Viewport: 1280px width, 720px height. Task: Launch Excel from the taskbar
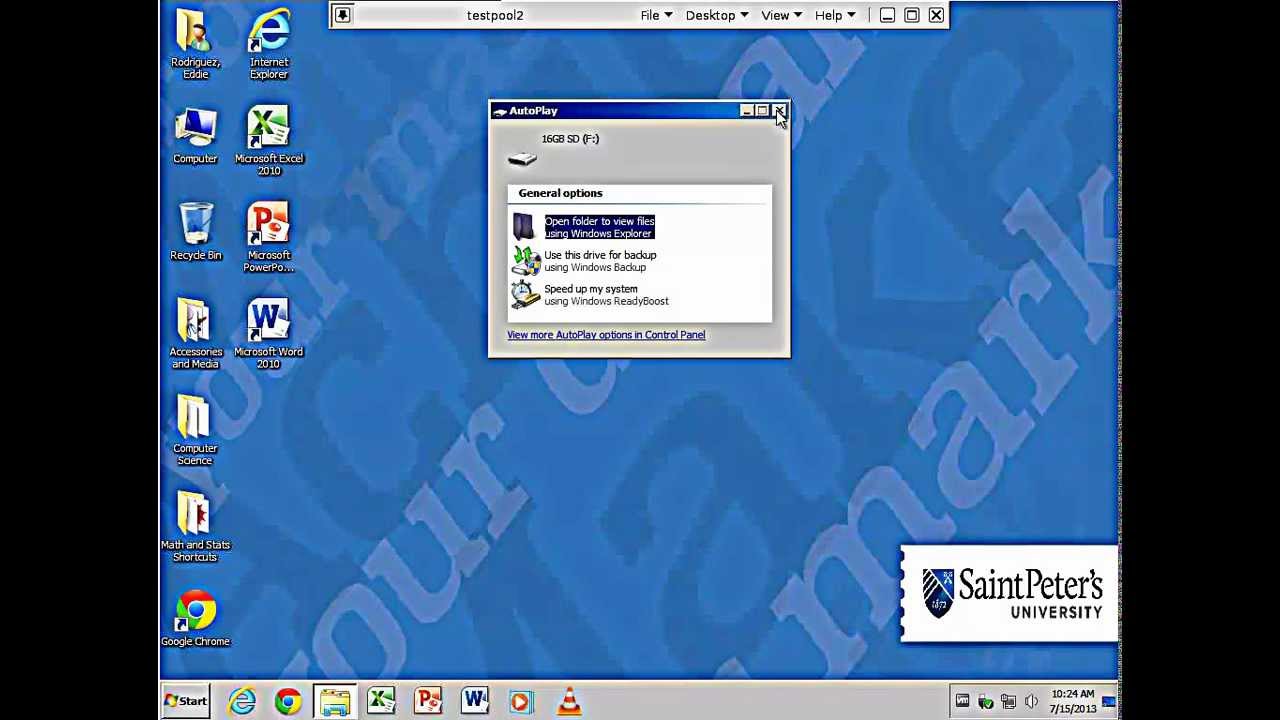[381, 702]
